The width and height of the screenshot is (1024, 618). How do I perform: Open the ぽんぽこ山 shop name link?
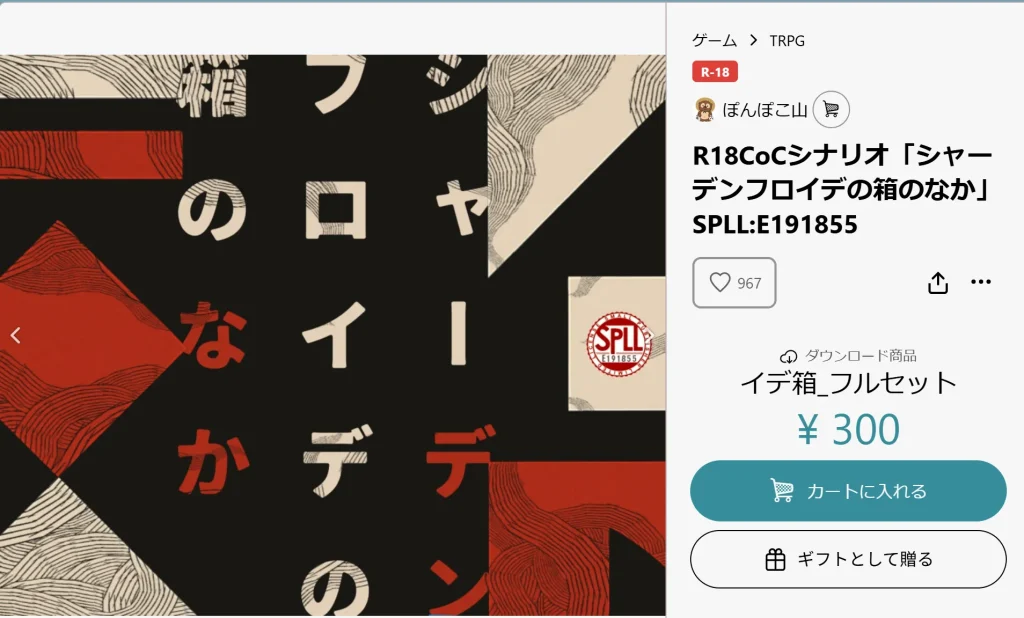[x=765, y=109]
